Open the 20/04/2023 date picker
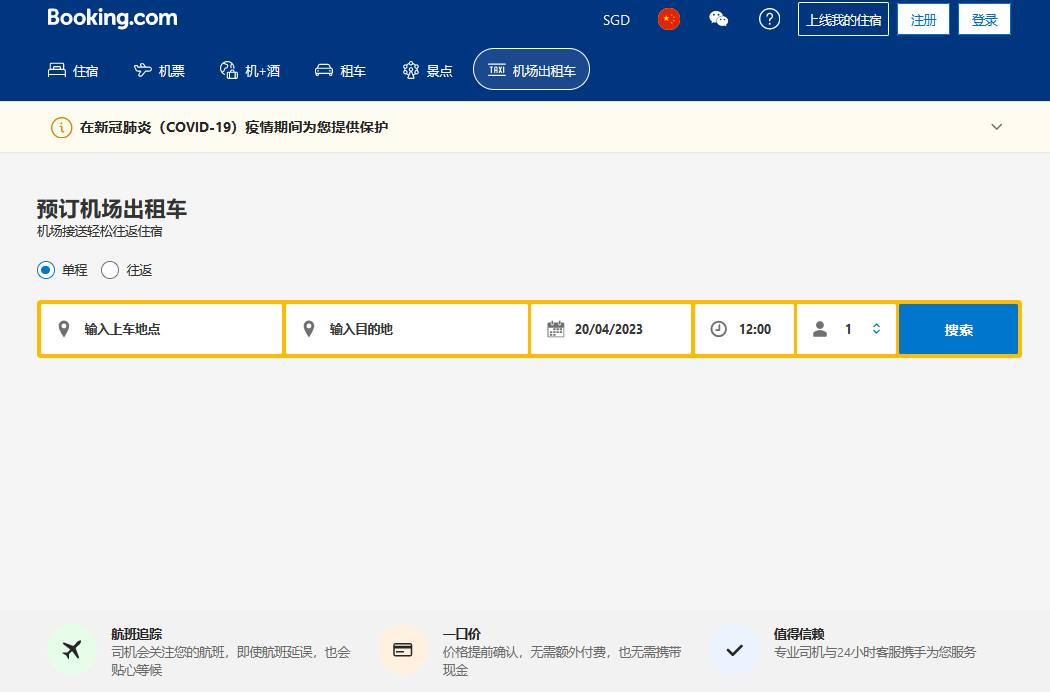Image resolution: width=1050 pixels, height=695 pixels. [611, 329]
